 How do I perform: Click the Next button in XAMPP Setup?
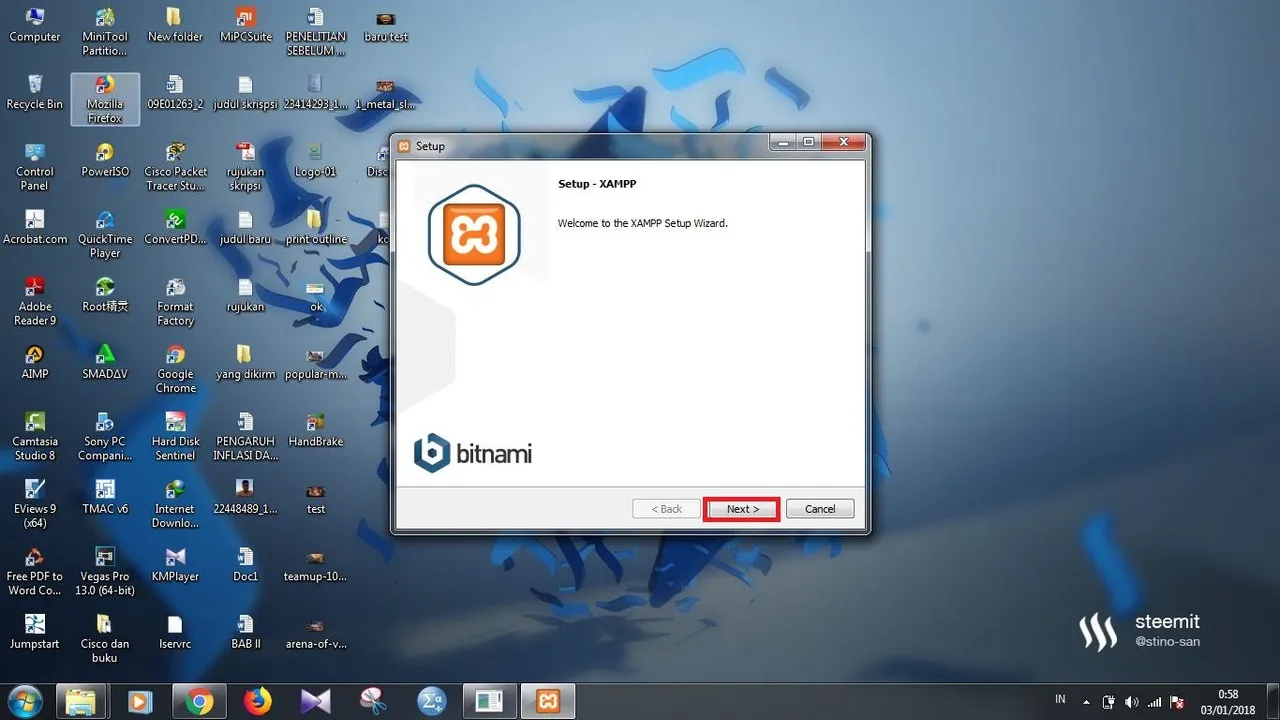point(741,509)
